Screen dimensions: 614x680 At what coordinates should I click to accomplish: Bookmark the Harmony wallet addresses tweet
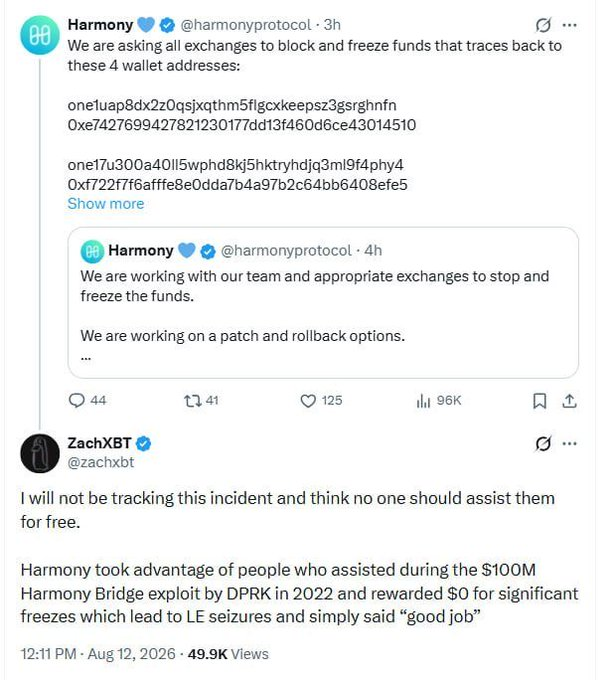tap(539, 401)
